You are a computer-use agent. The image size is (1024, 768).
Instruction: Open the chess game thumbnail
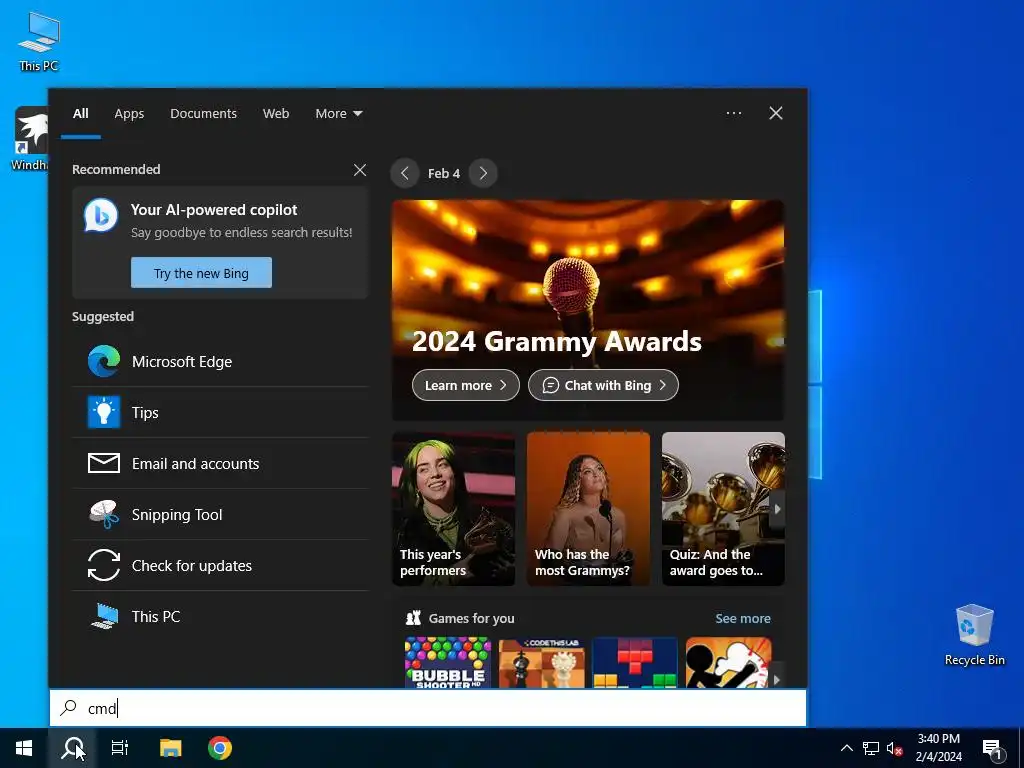(541, 662)
